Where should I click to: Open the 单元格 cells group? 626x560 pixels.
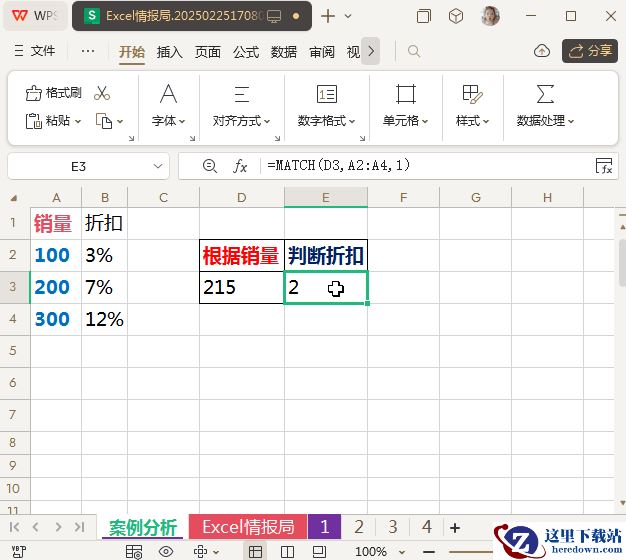[x=405, y=105]
